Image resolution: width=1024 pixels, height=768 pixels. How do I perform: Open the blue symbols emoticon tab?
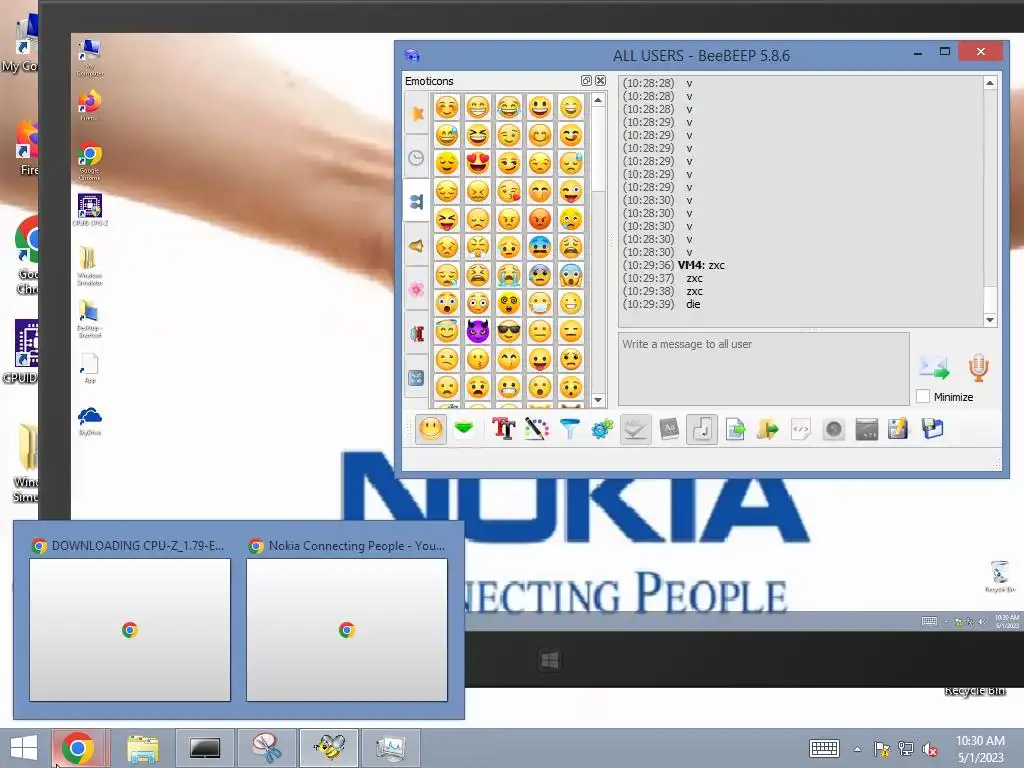(417, 377)
